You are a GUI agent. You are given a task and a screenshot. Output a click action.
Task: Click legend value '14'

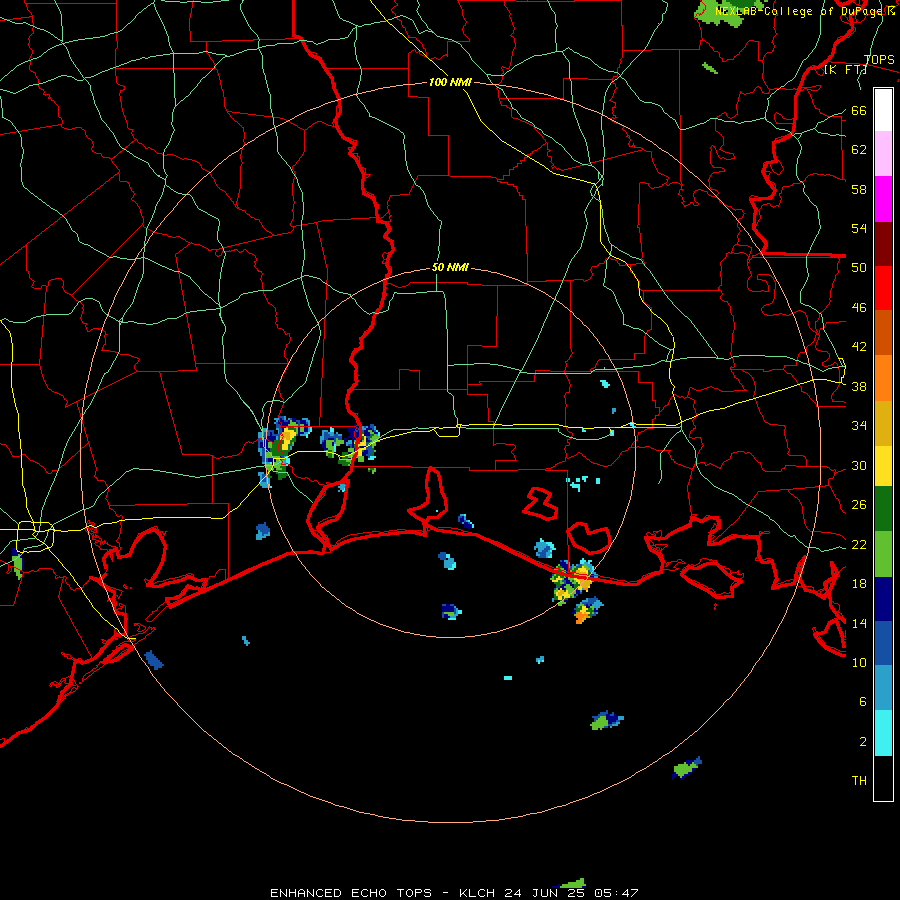[x=859, y=623]
